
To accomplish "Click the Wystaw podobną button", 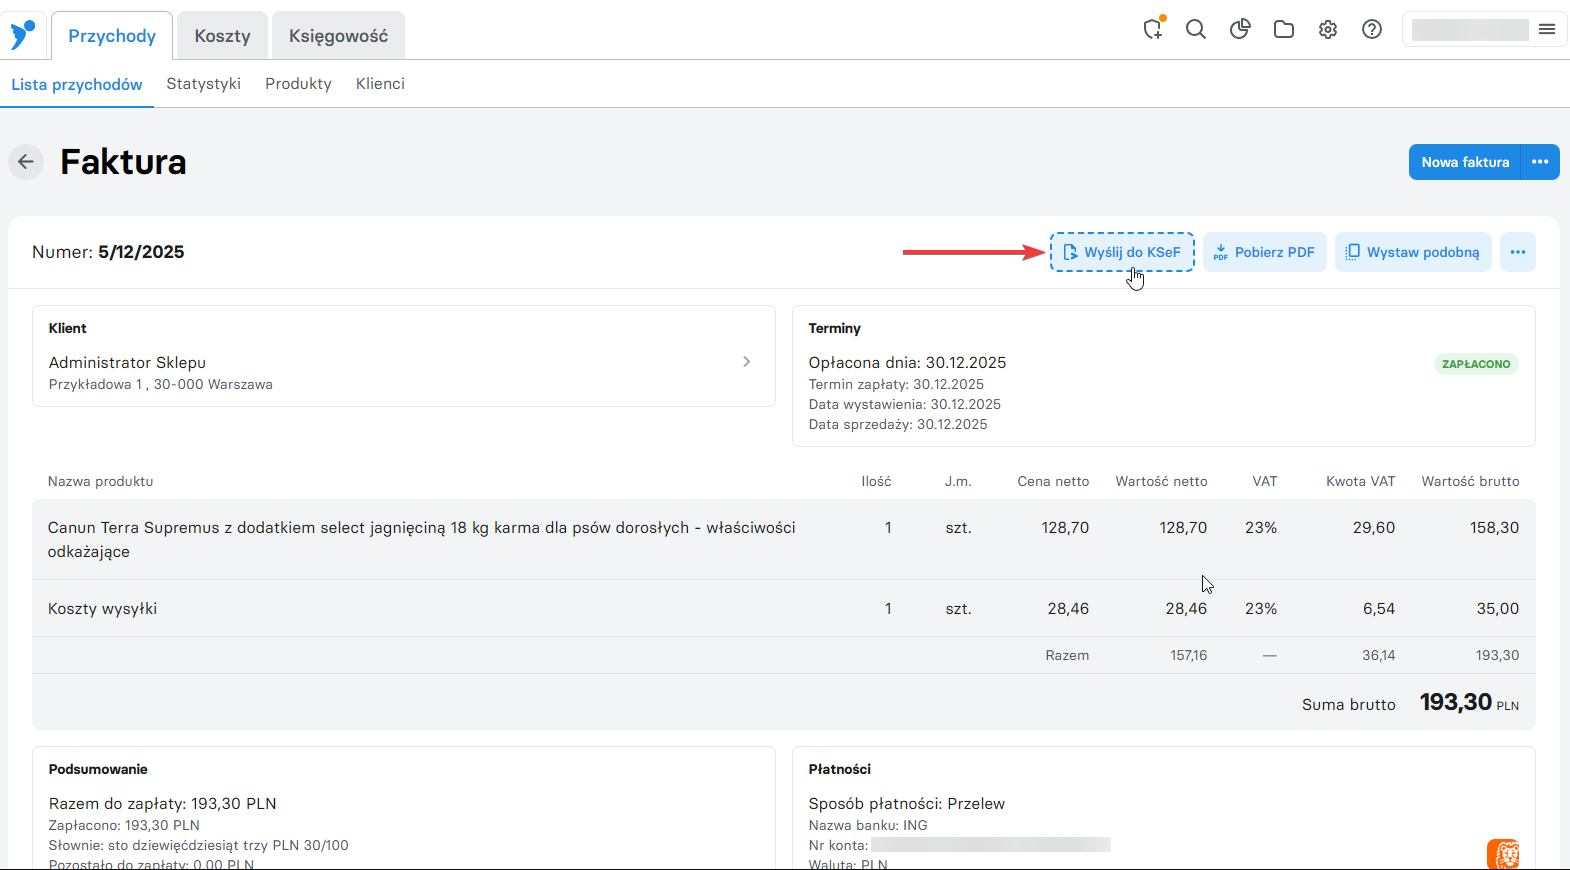I will [x=1413, y=252].
